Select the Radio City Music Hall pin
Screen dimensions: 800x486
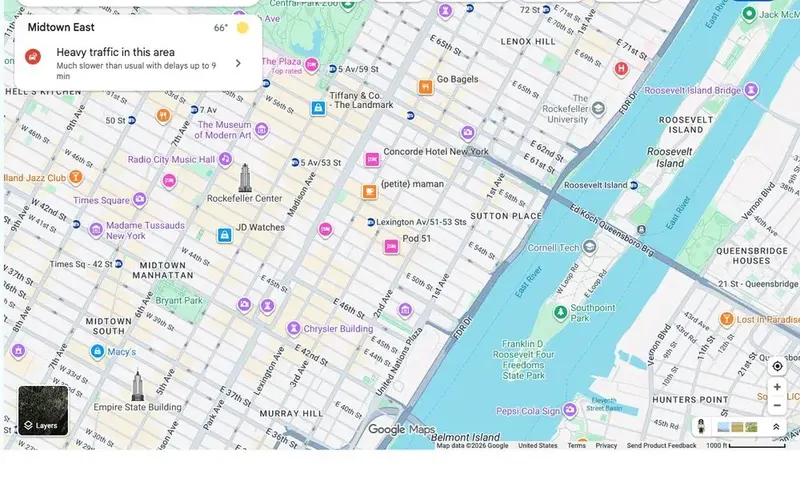pos(225,159)
